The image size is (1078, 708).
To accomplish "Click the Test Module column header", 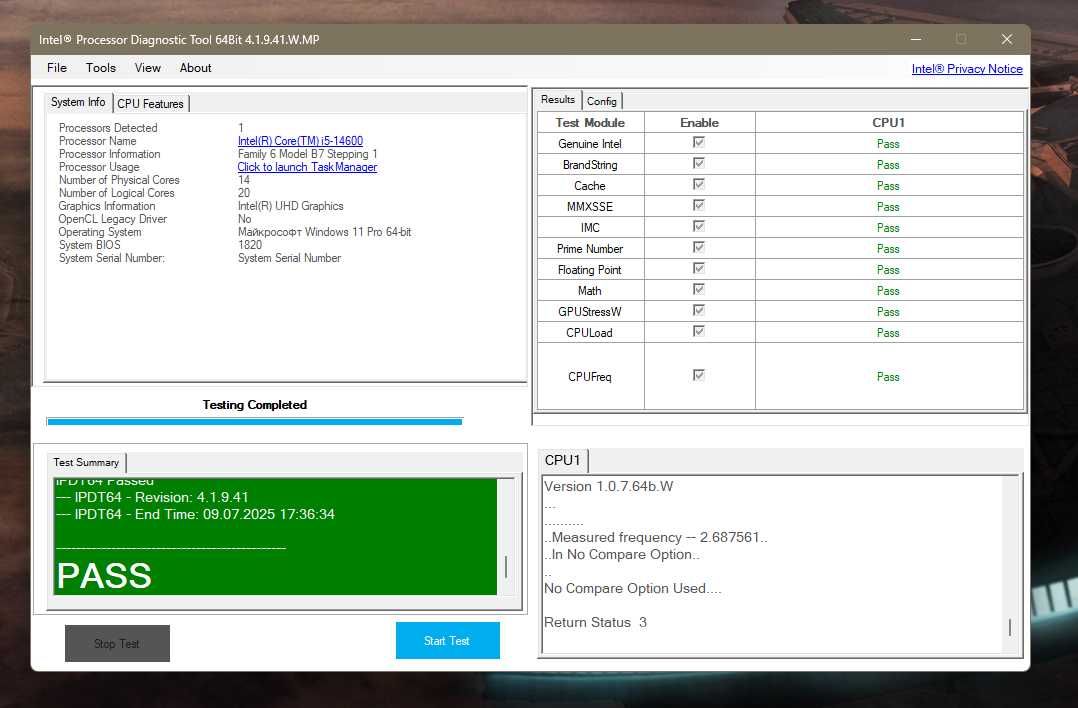I will click(x=590, y=122).
